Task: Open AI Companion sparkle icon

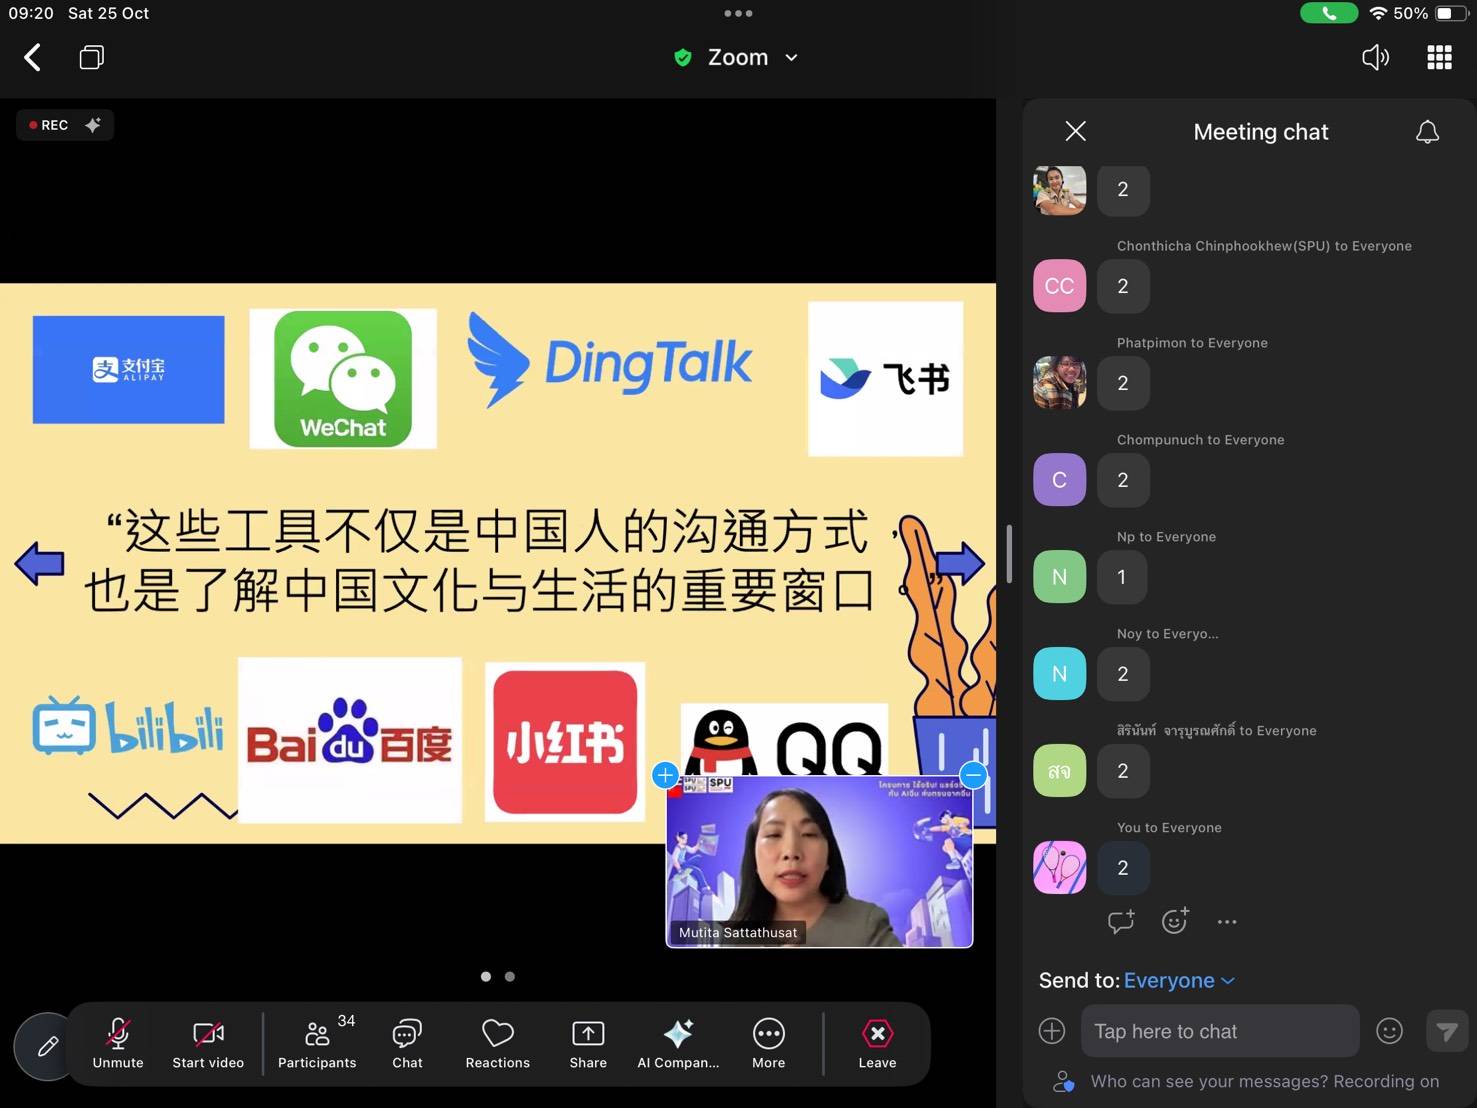Action: coord(678,1043)
